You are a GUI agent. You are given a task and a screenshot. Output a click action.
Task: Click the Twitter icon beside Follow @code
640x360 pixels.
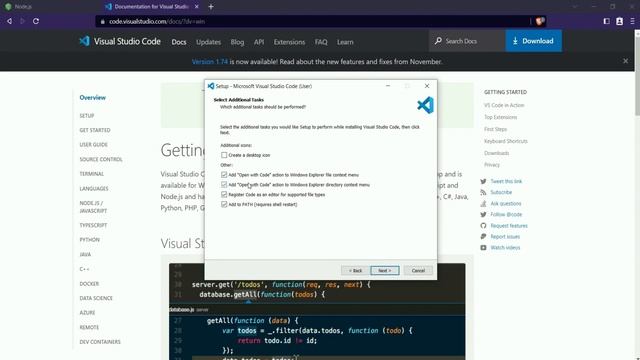point(483,214)
